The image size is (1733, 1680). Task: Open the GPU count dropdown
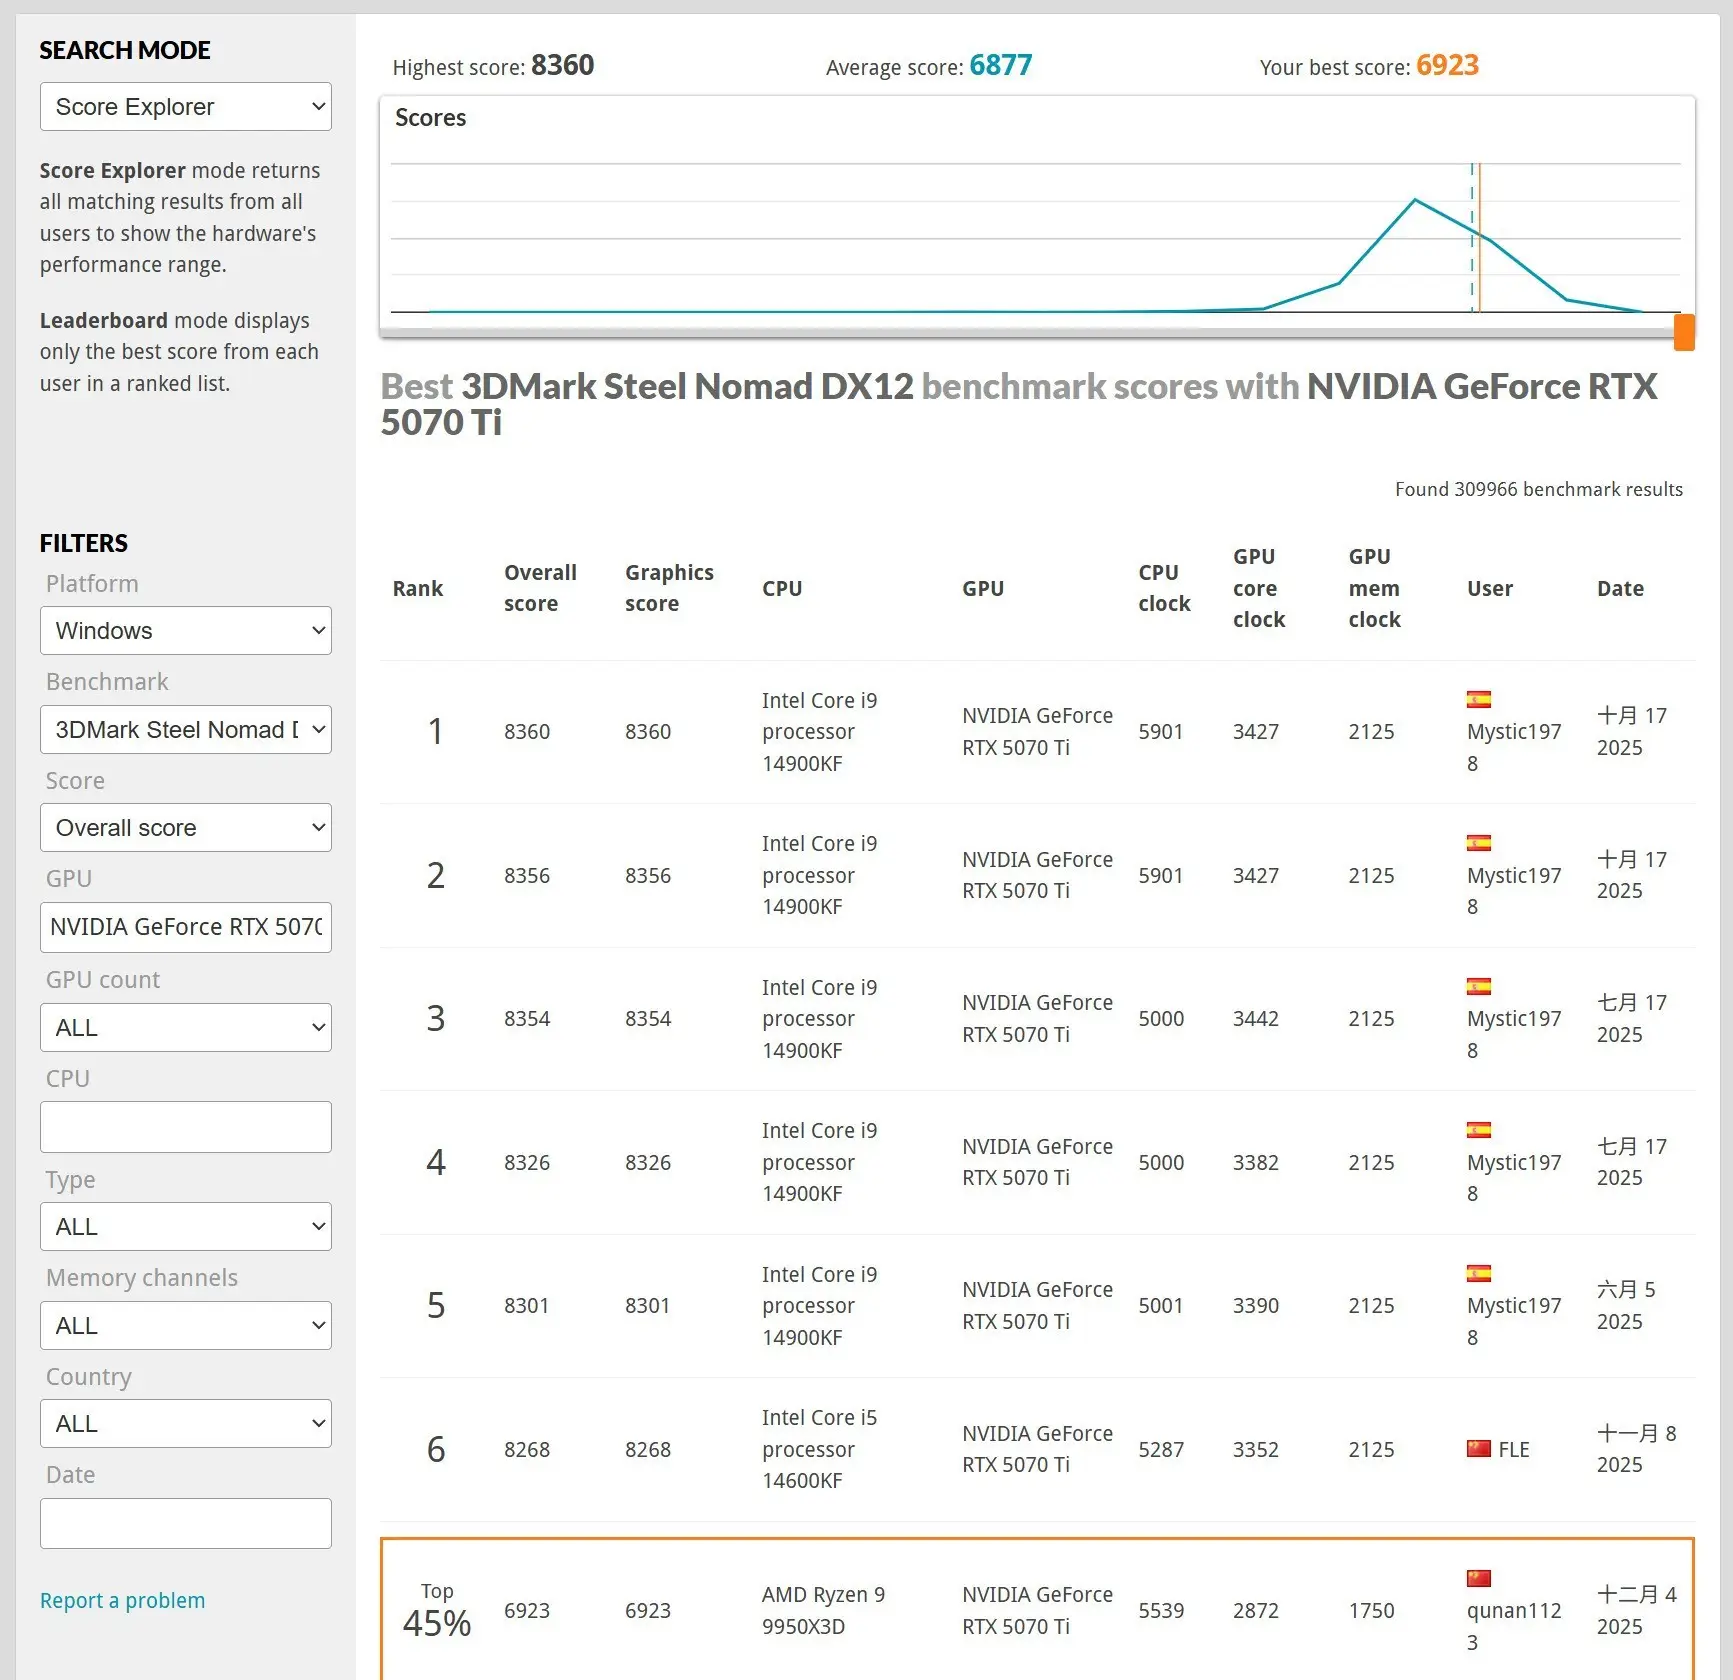186,1028
